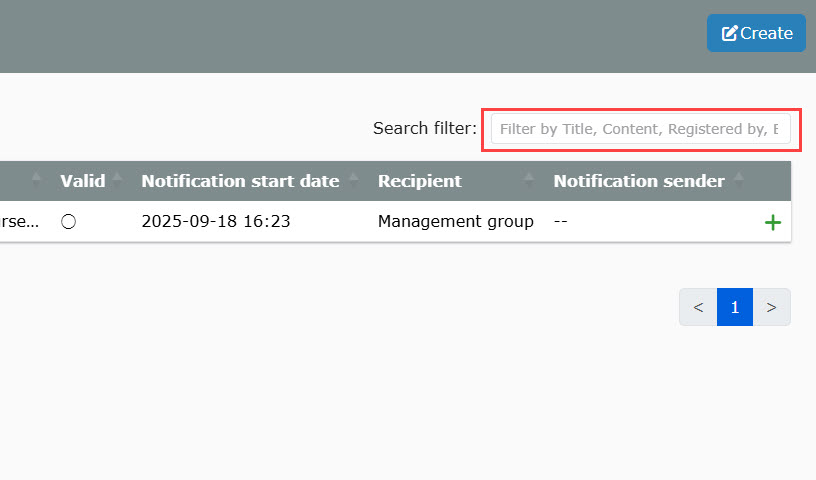The image size is (816, 480).
Task: Click the sort arrows beside Recipient header
Action: click(x=529, y=181)
